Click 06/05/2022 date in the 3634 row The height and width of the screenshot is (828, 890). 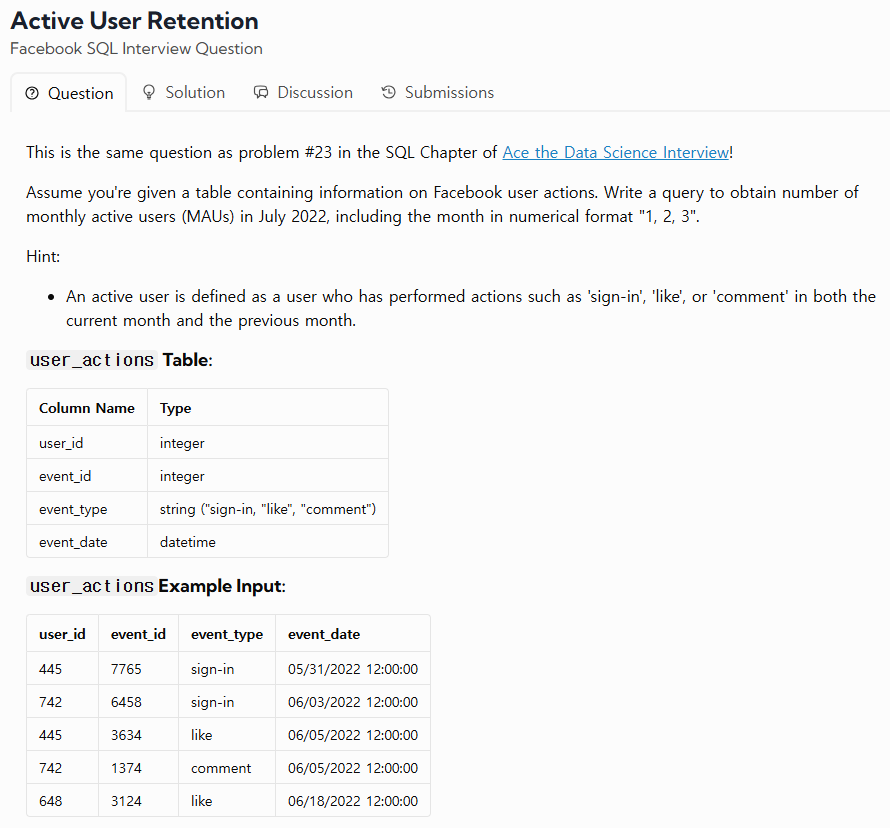[x=353, y=735]
